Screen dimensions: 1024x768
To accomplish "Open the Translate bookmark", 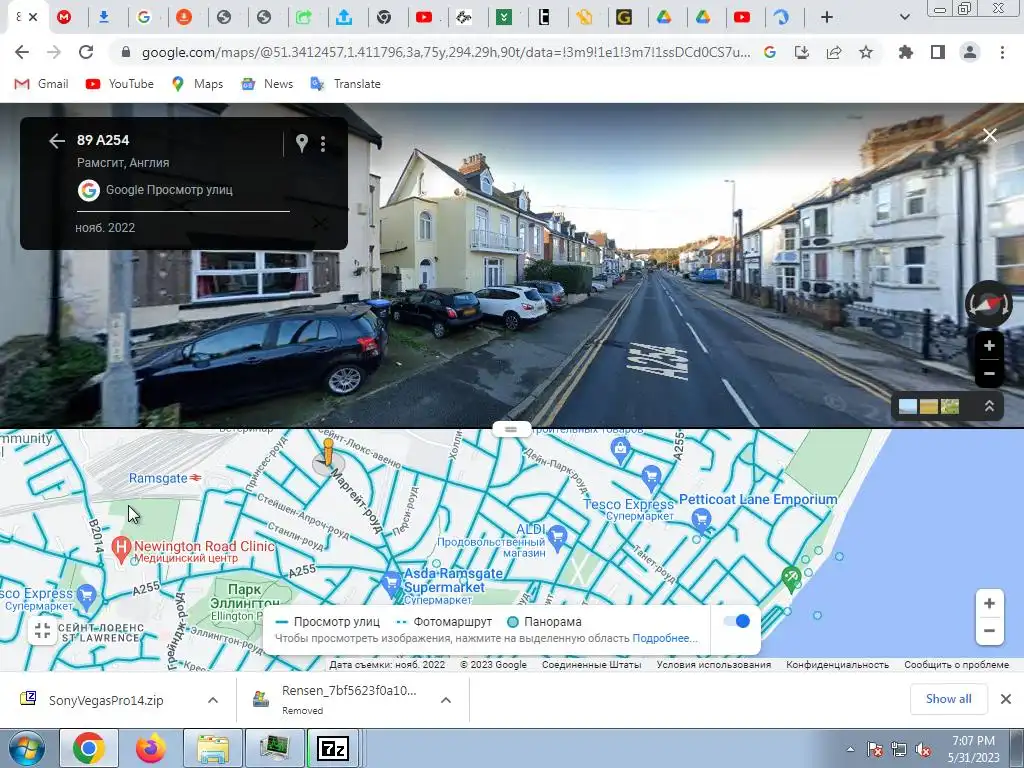I will [345, 84].
